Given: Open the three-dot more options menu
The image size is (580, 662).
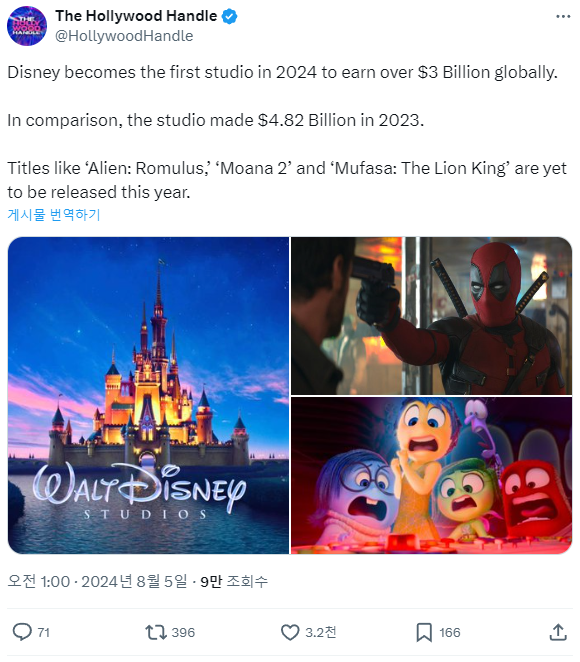Looking at the screenshot, I should pos(563,16).
